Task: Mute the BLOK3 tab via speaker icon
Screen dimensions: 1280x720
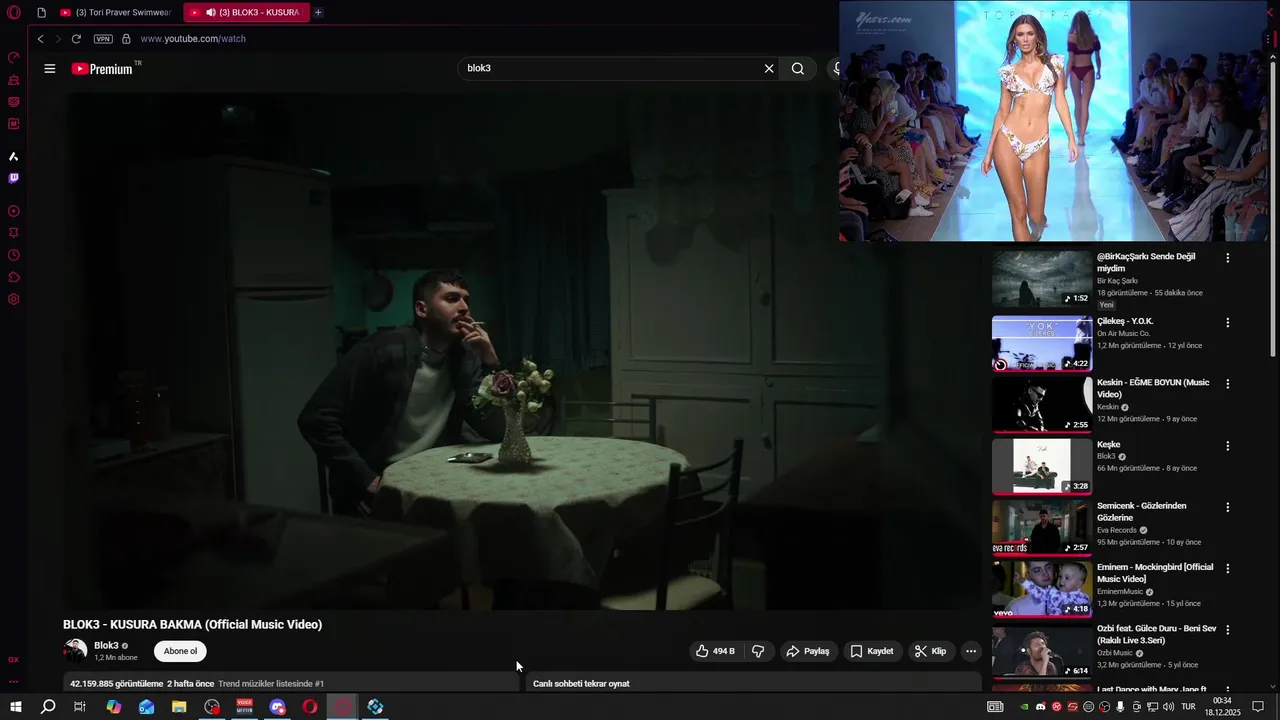Action: click(x=211, y=13)
